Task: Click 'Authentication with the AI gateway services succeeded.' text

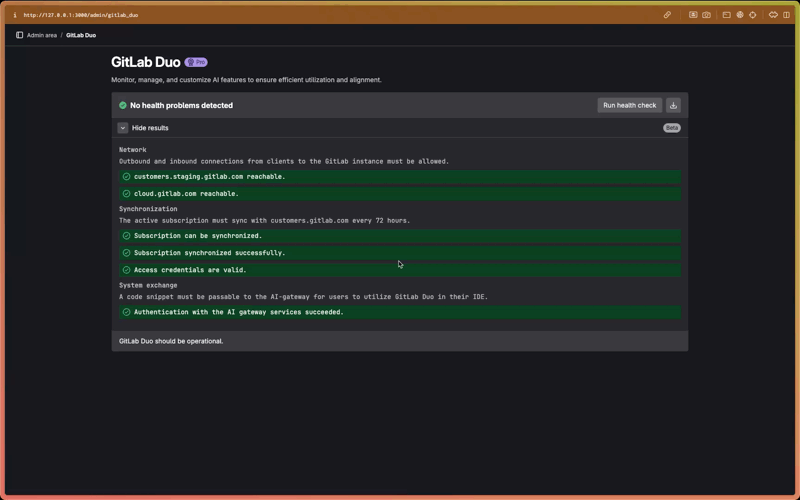Action: [x=239, y=312]
